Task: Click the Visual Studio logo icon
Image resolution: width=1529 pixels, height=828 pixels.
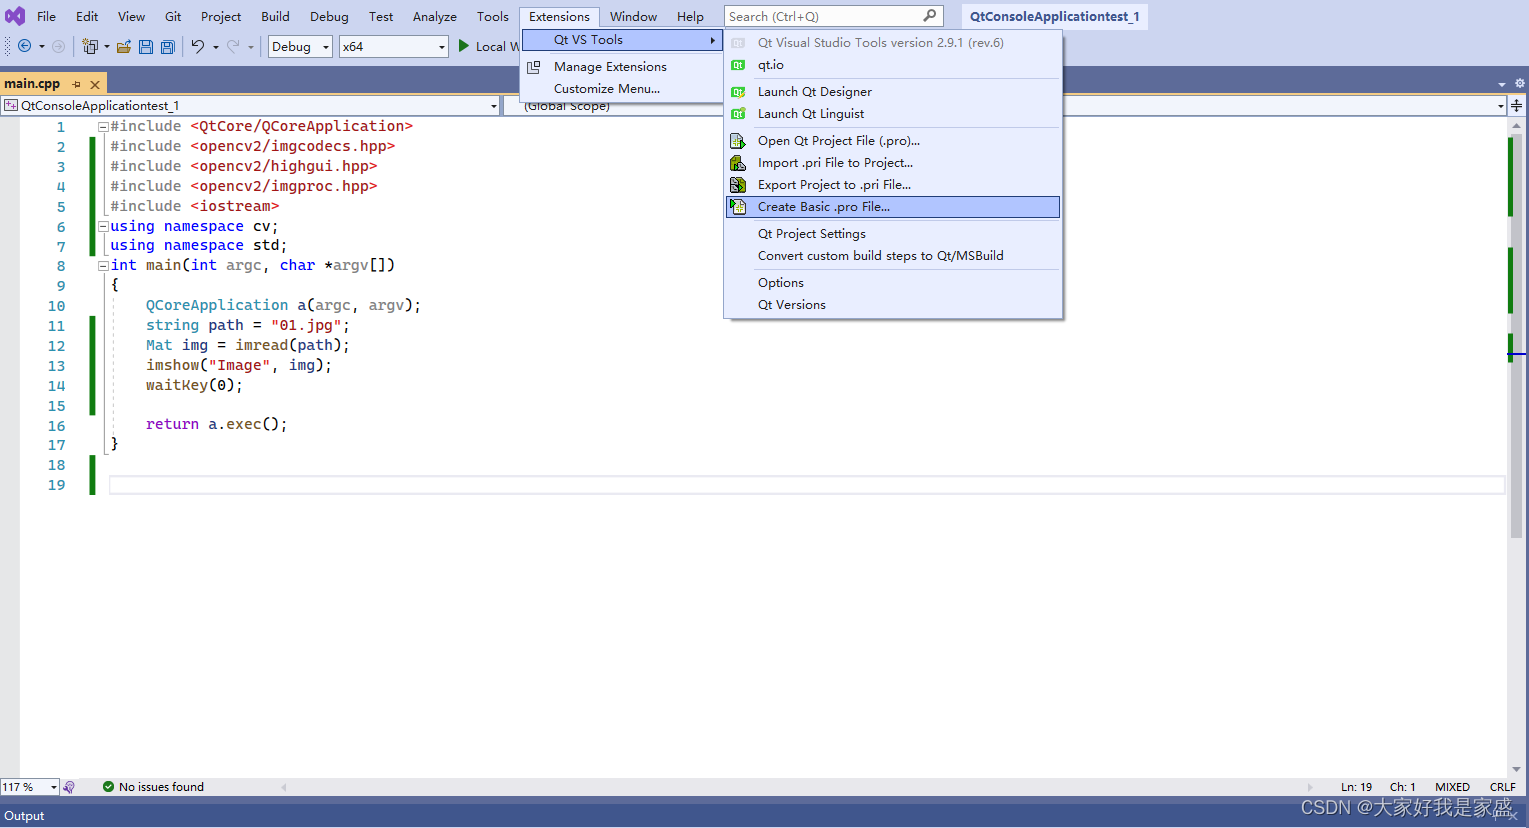Action: (x=15, y=16)
